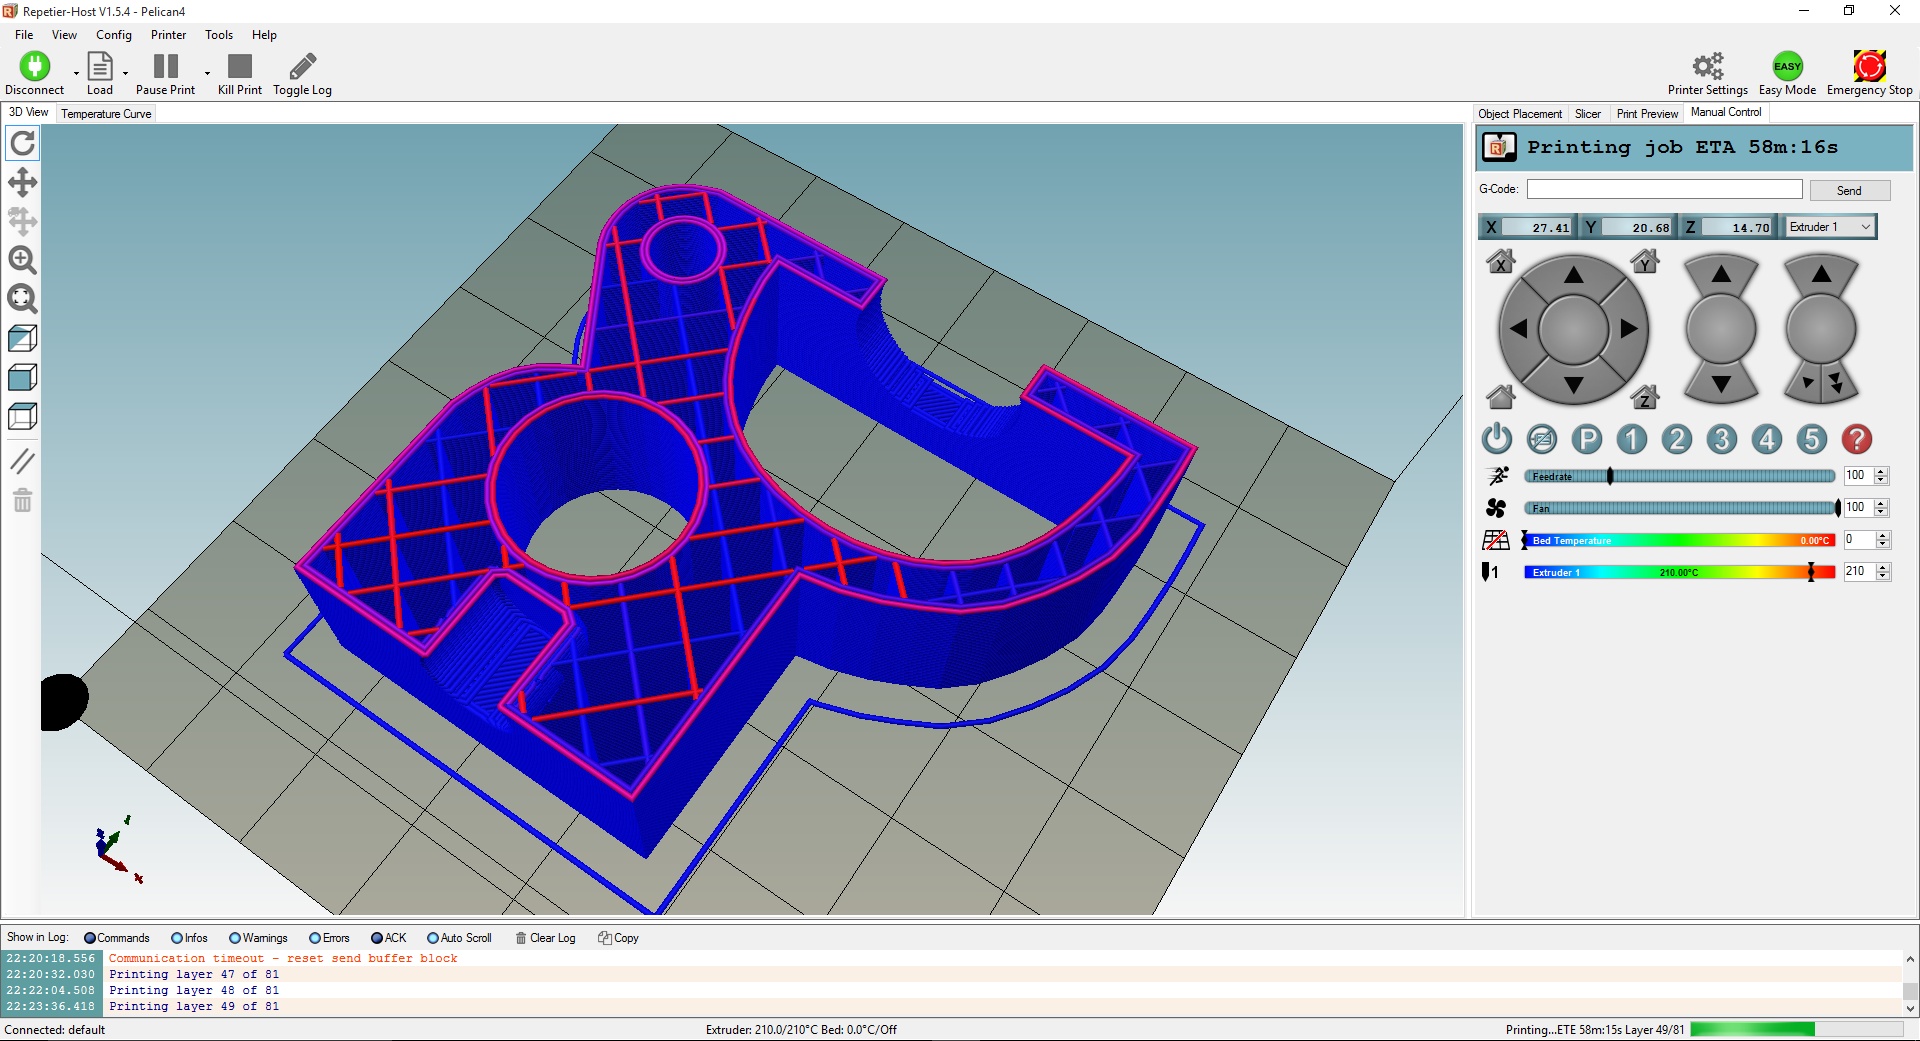Image resolution: width=1920 pixels, height=1041 pixels.
Task: Run custom script button 3
Action: 1722,439
